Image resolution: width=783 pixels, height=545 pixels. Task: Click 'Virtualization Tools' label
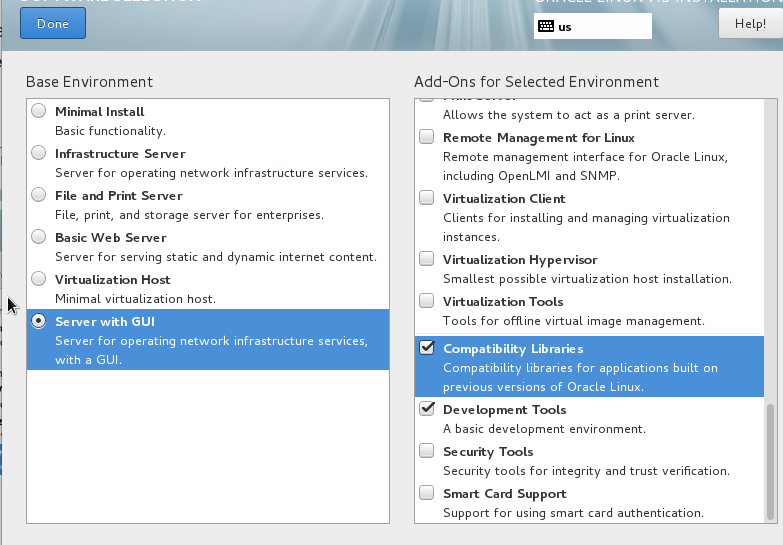click(x=503, y=302)
